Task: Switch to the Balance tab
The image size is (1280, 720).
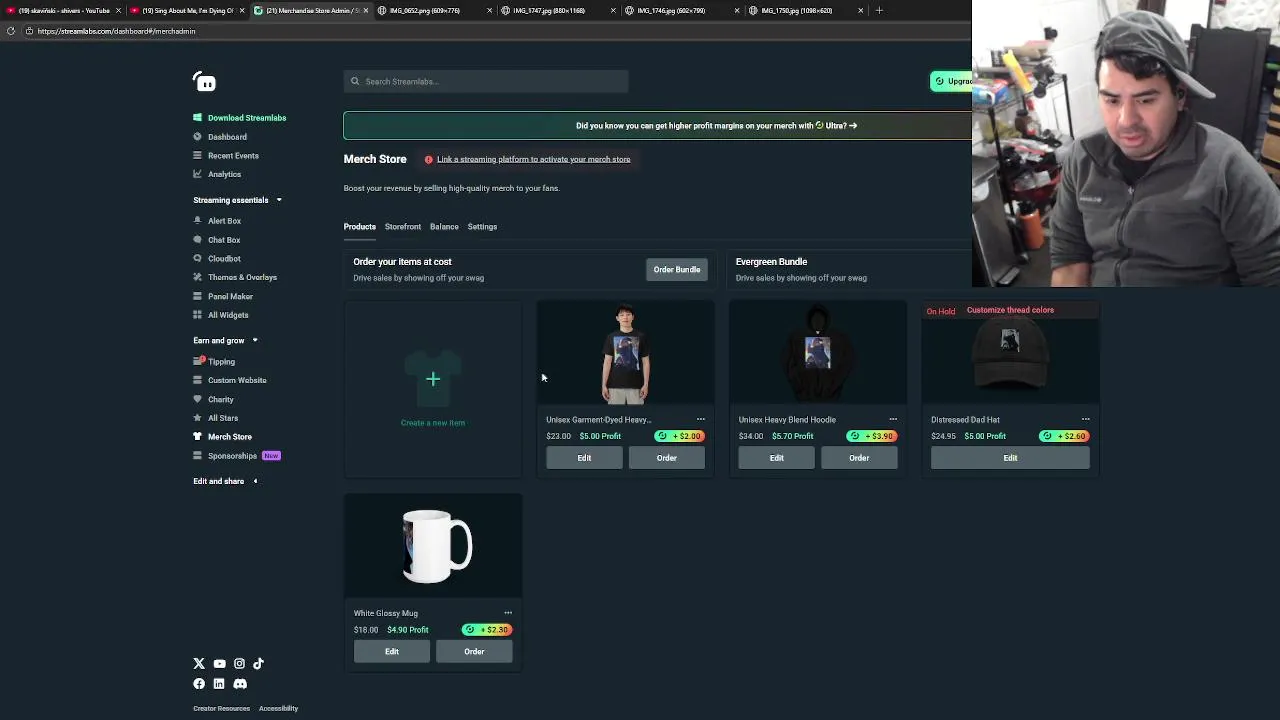Action: (x=444, y=227)
